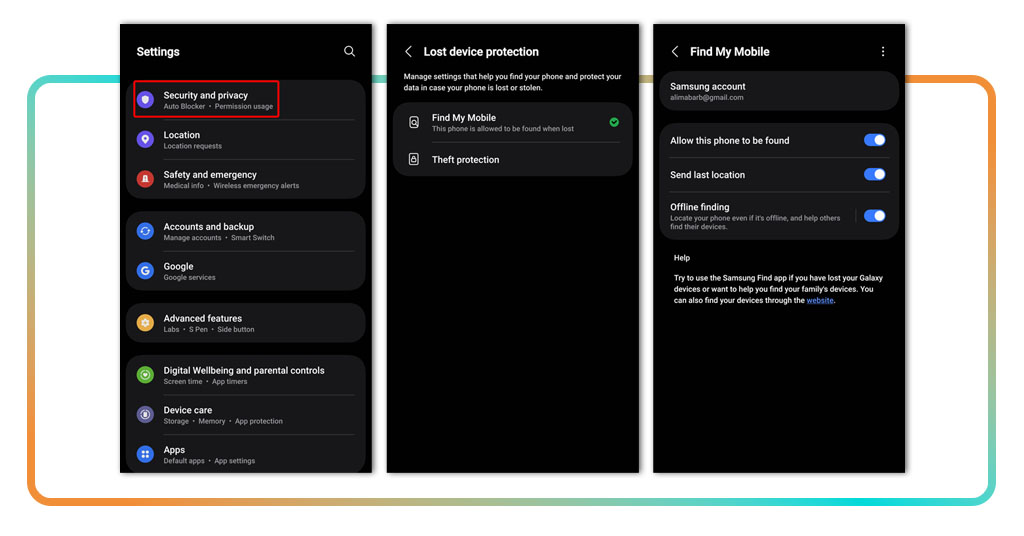Tap the Device care icon
1024x536 pixels.
click(x=146, y=414)
